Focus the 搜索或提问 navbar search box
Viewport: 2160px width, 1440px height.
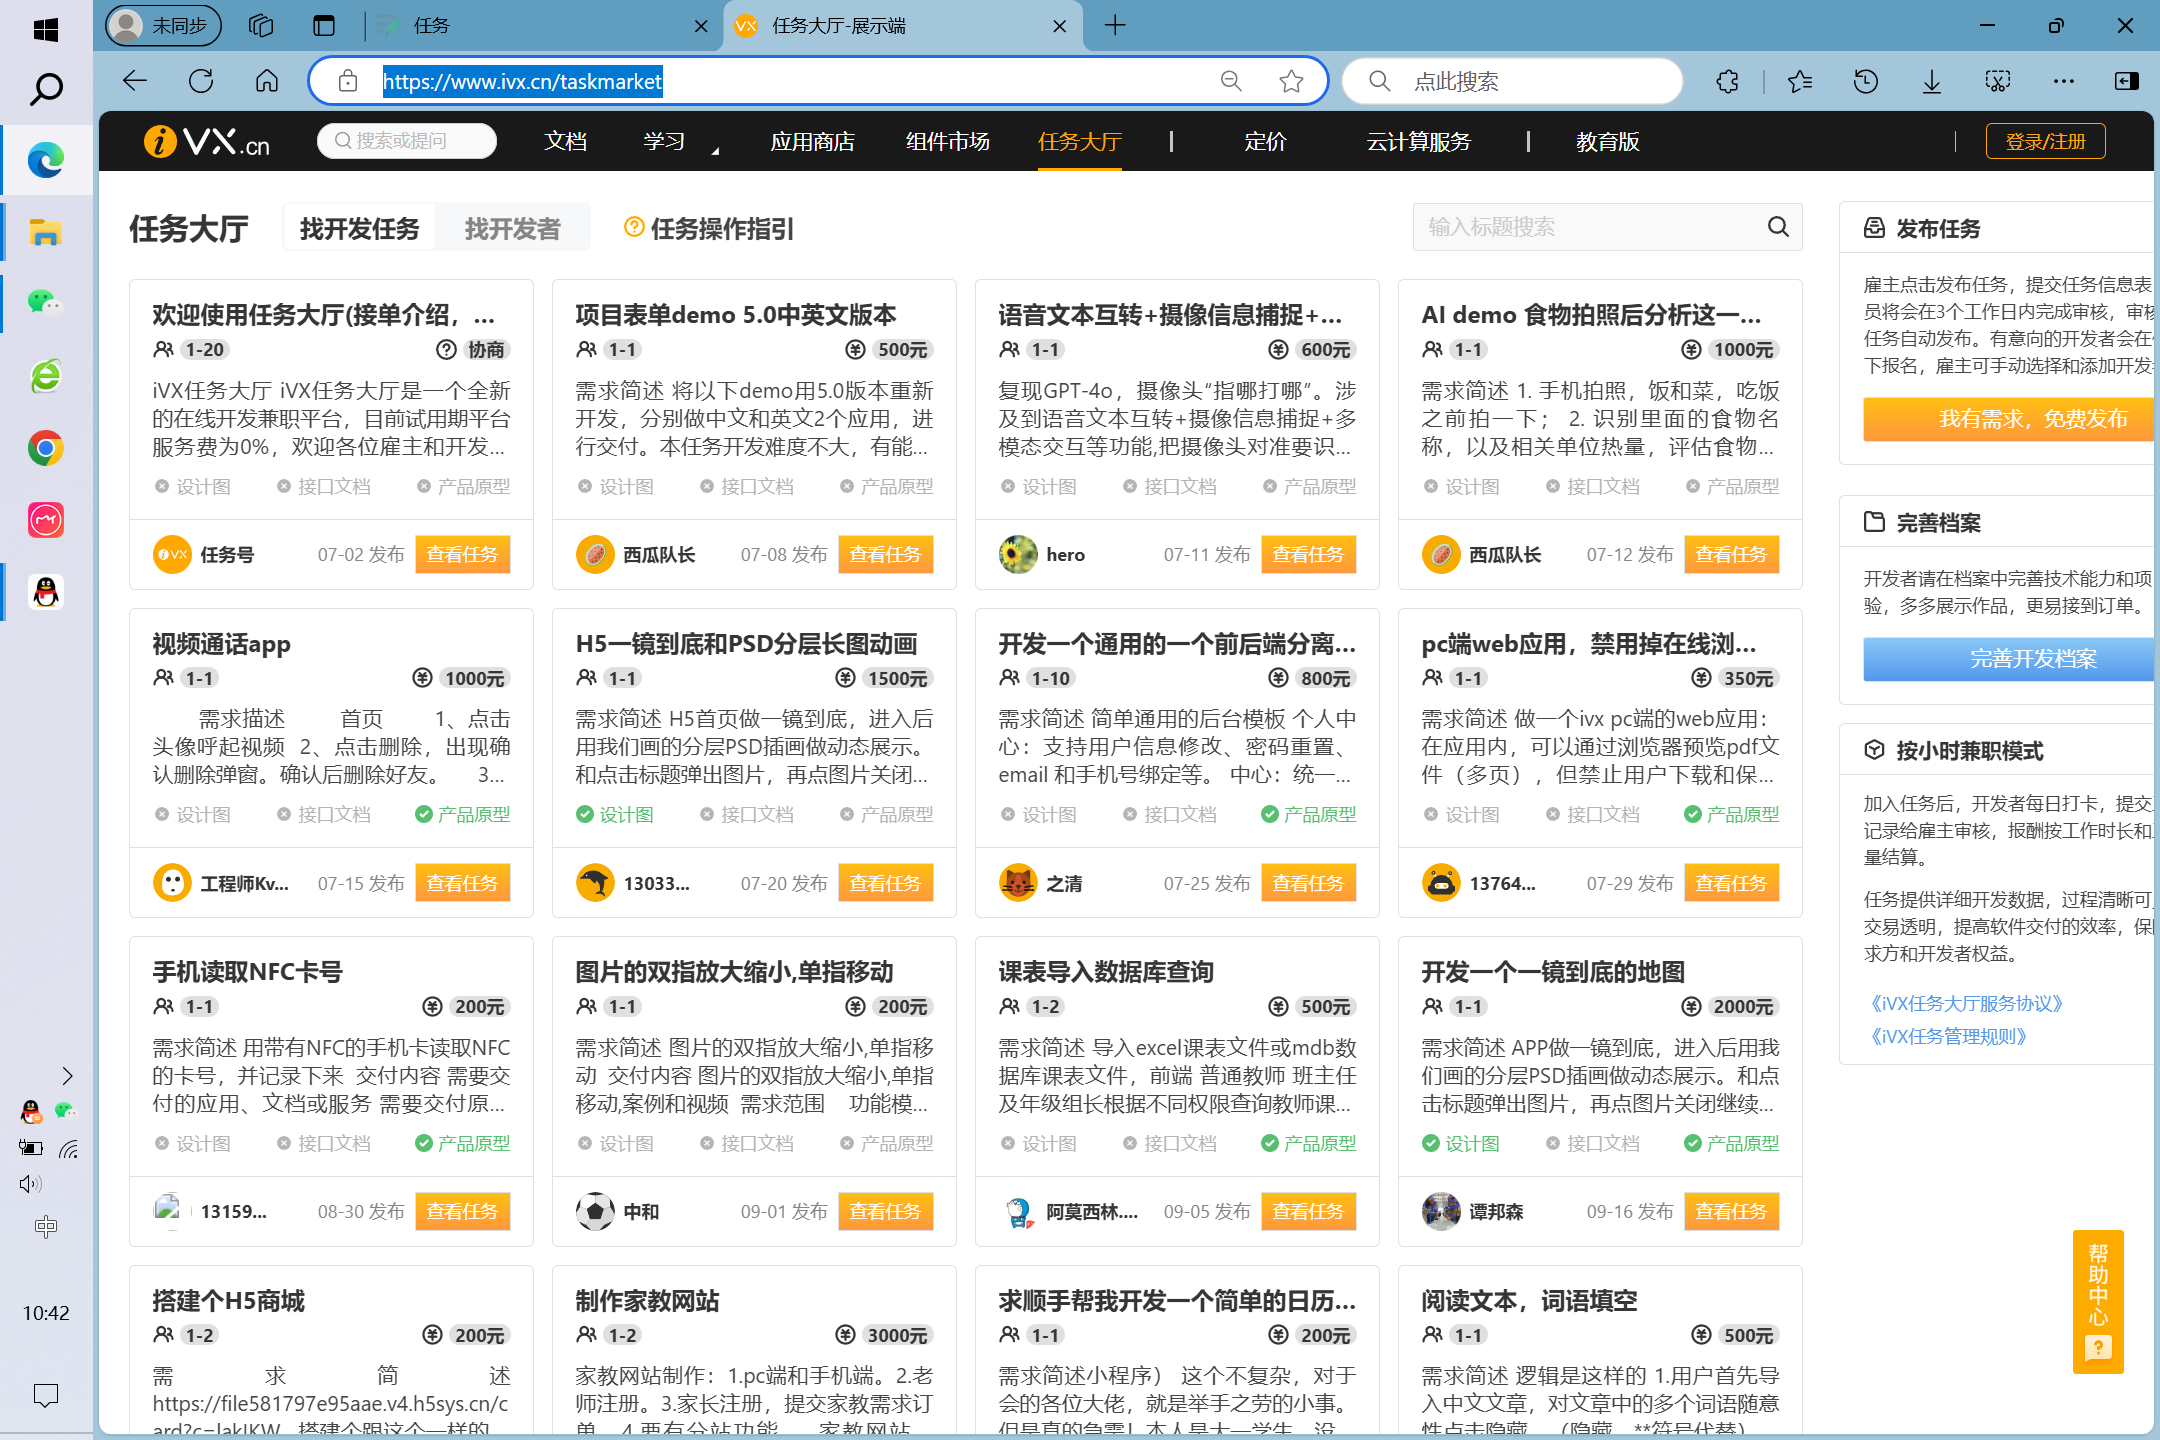click(407, 141)
